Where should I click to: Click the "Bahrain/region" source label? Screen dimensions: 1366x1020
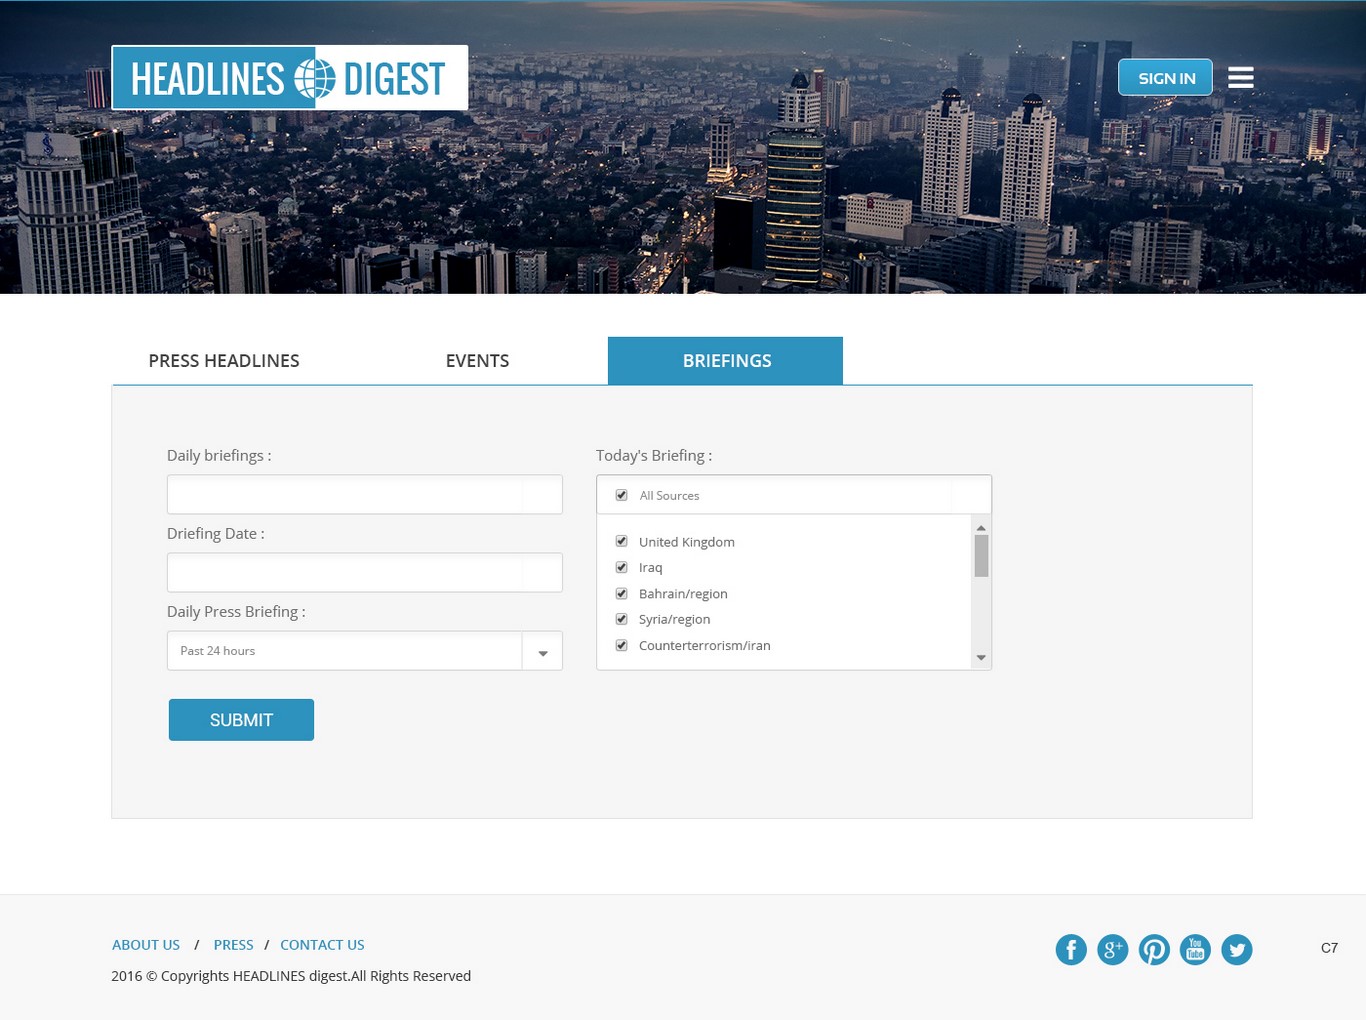[683, 594]
